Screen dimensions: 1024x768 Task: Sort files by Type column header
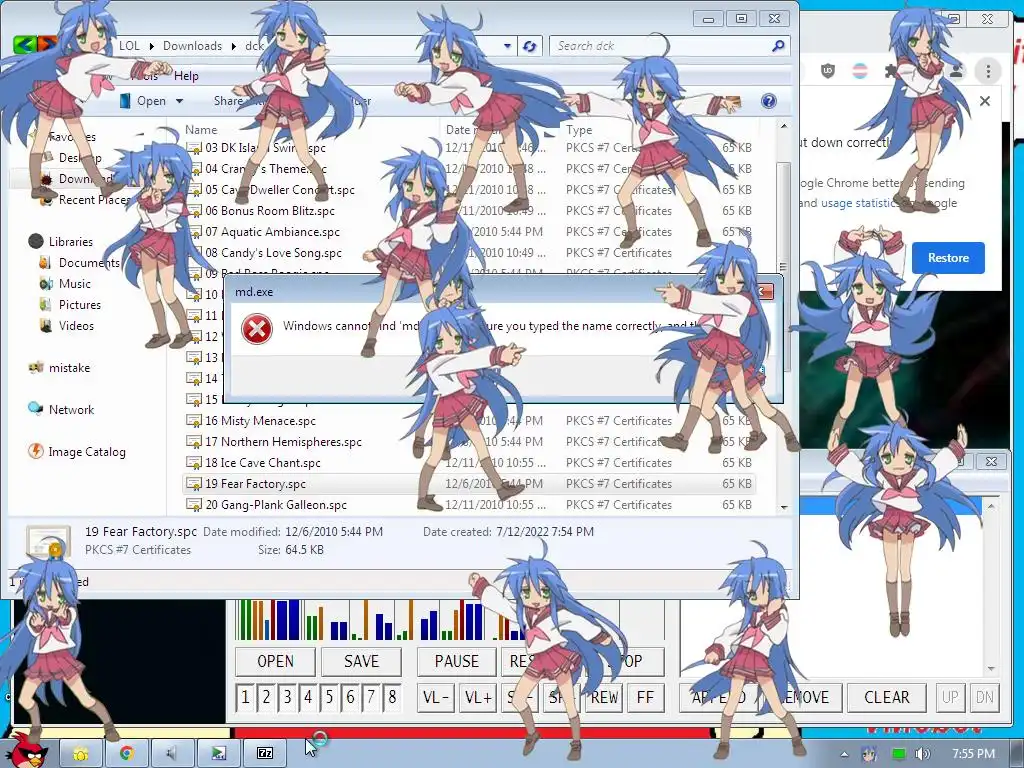pos(579,129)
